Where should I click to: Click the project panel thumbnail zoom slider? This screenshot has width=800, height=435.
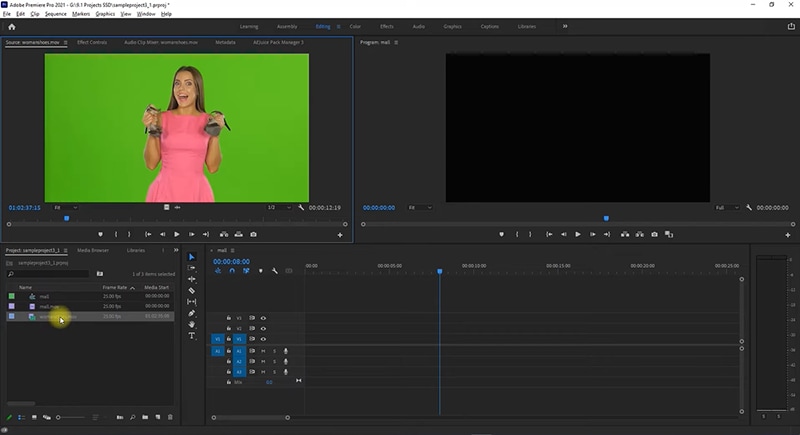pyautogui.click(x=60, y=417)
